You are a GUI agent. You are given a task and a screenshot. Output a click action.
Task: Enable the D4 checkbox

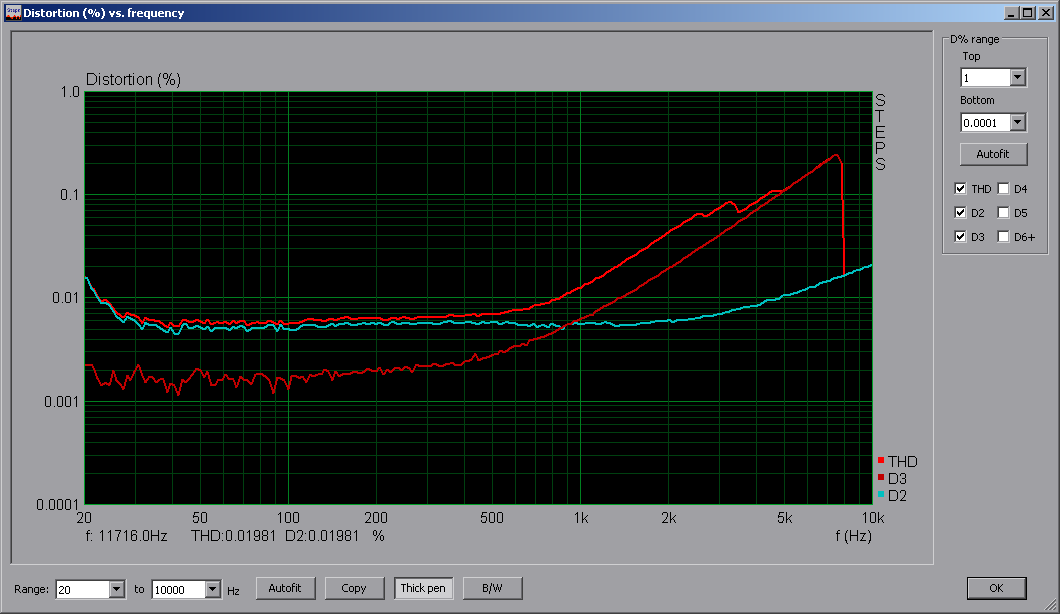[1003, 188]
